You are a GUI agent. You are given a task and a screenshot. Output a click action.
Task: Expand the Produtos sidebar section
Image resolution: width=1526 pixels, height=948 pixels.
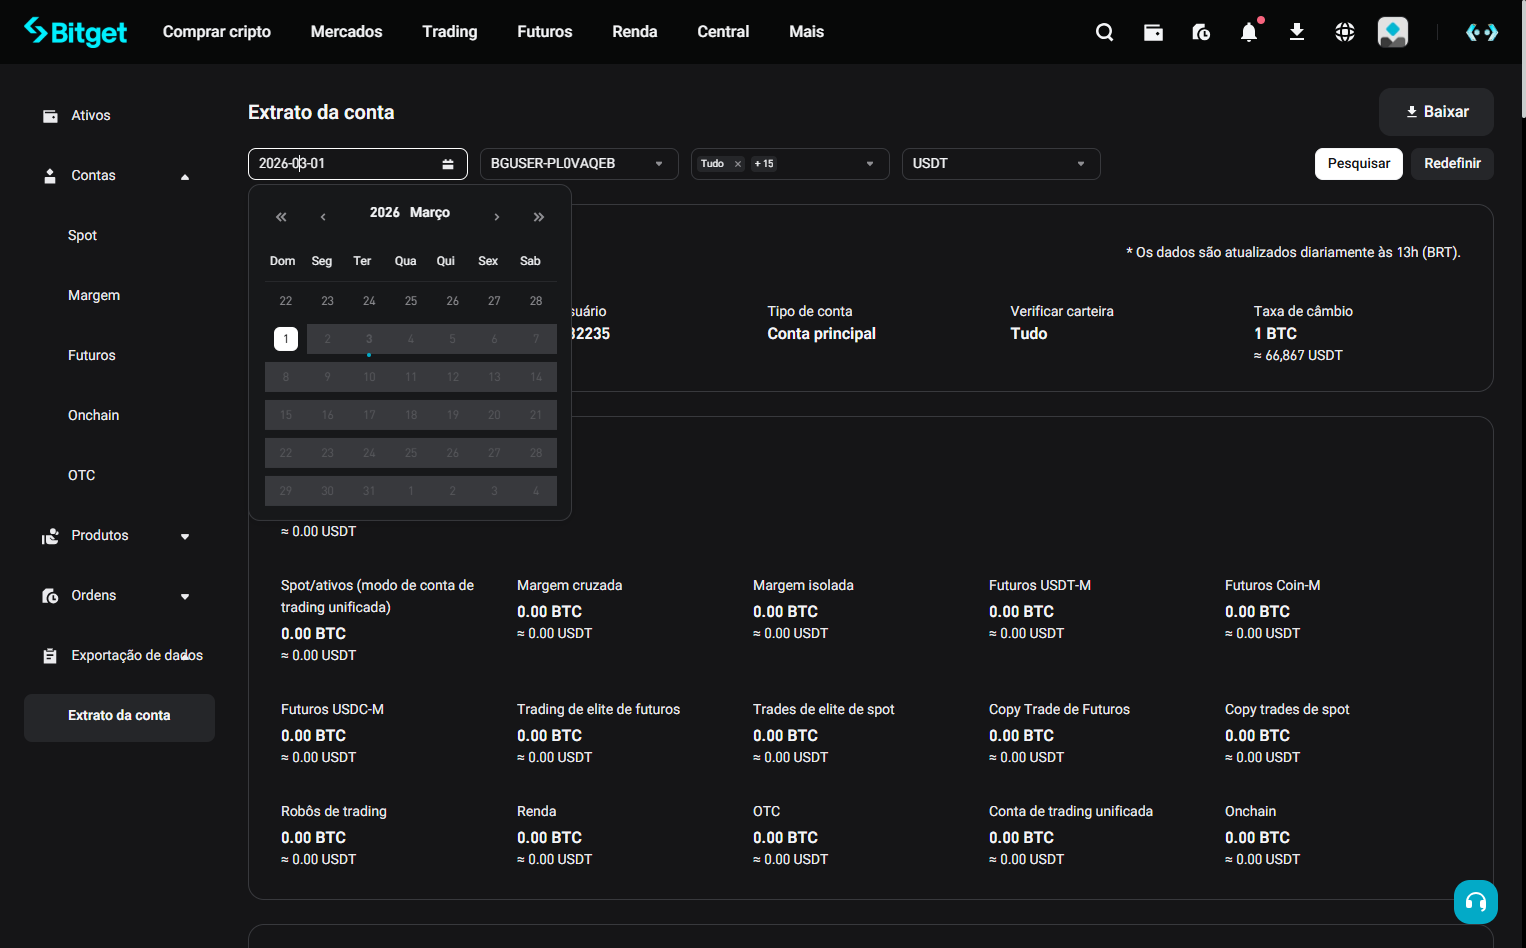[184, 537]
